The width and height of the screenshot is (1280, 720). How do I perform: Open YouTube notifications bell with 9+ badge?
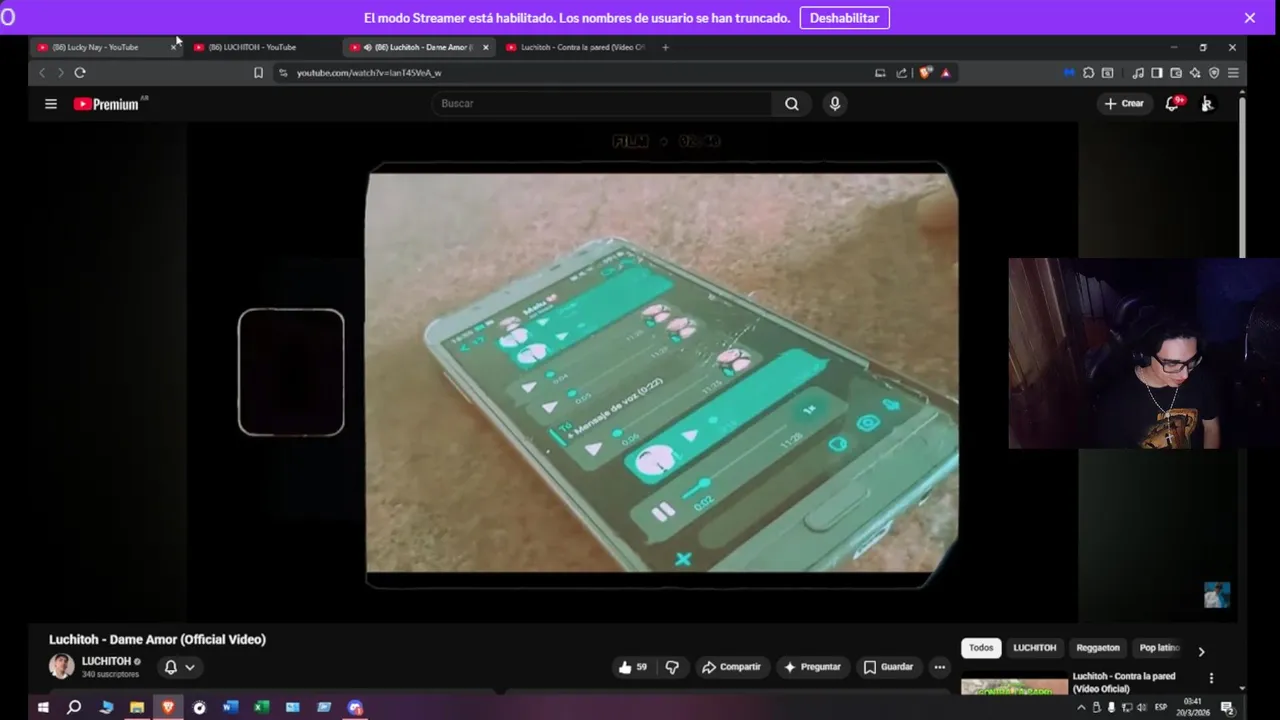1173,103
